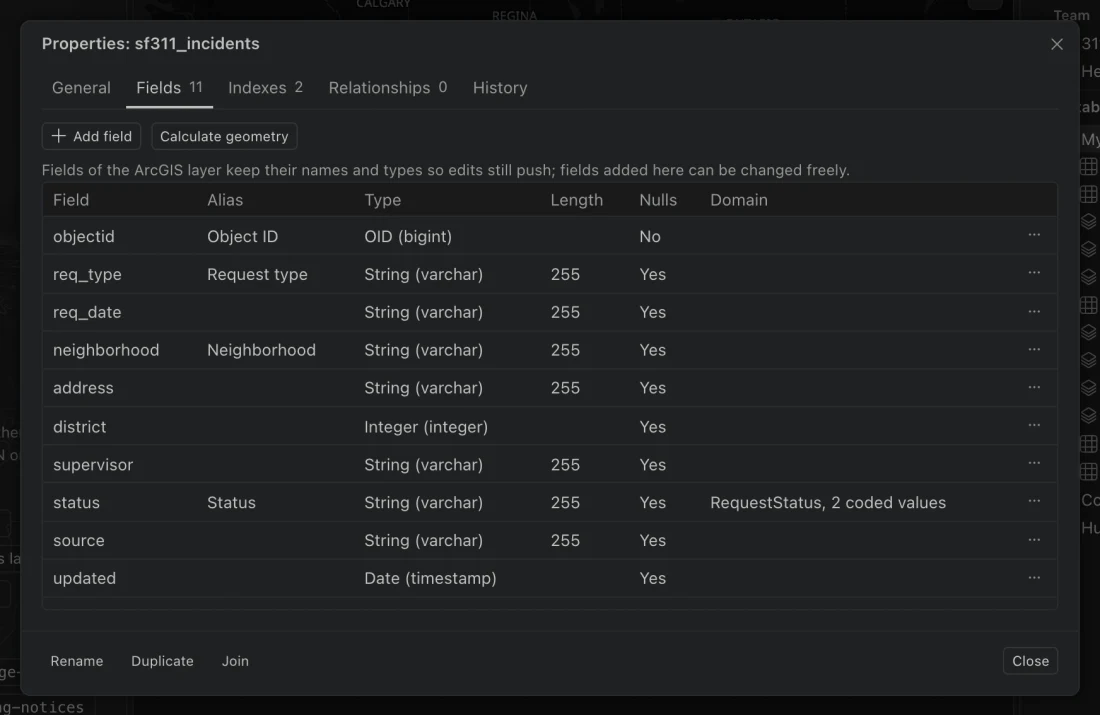Select the supervisor field name
The image size is (1100, 715).
coord(93,465)
